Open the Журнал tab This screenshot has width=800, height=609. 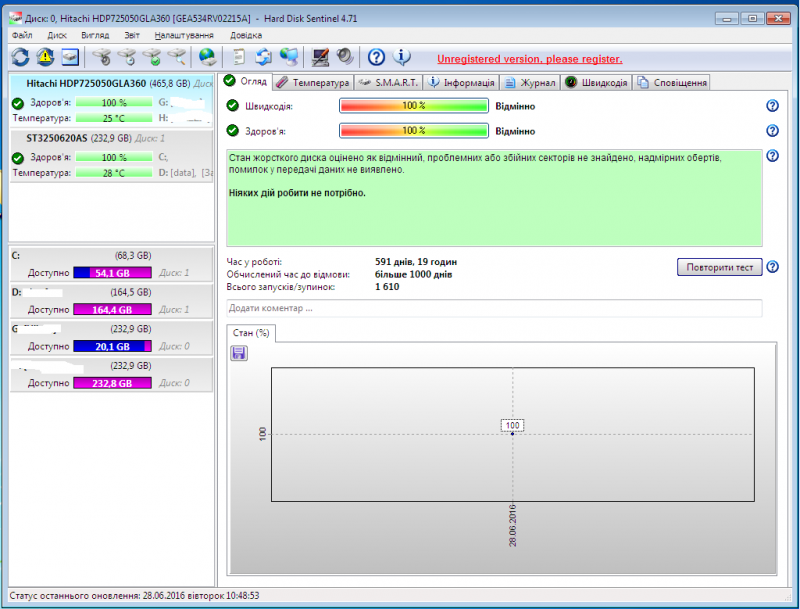(x=530, y=83)
